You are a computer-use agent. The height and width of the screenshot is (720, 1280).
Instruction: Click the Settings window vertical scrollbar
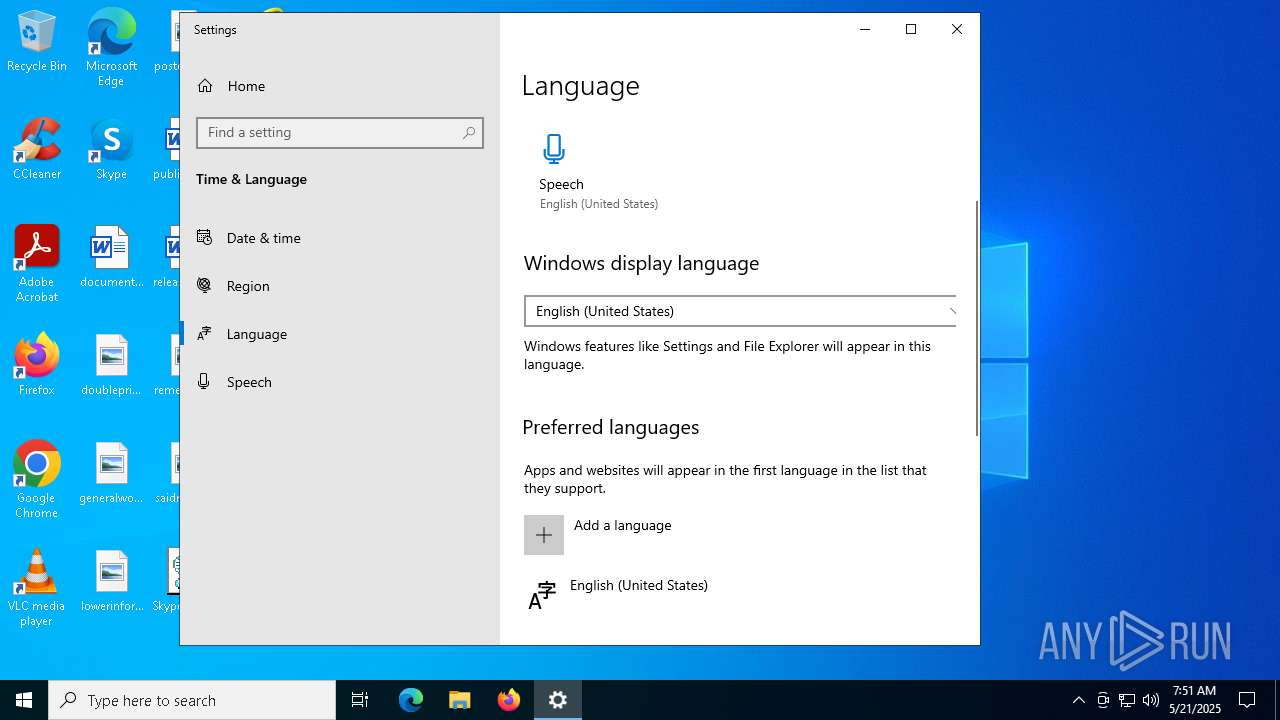pos(976,318)
